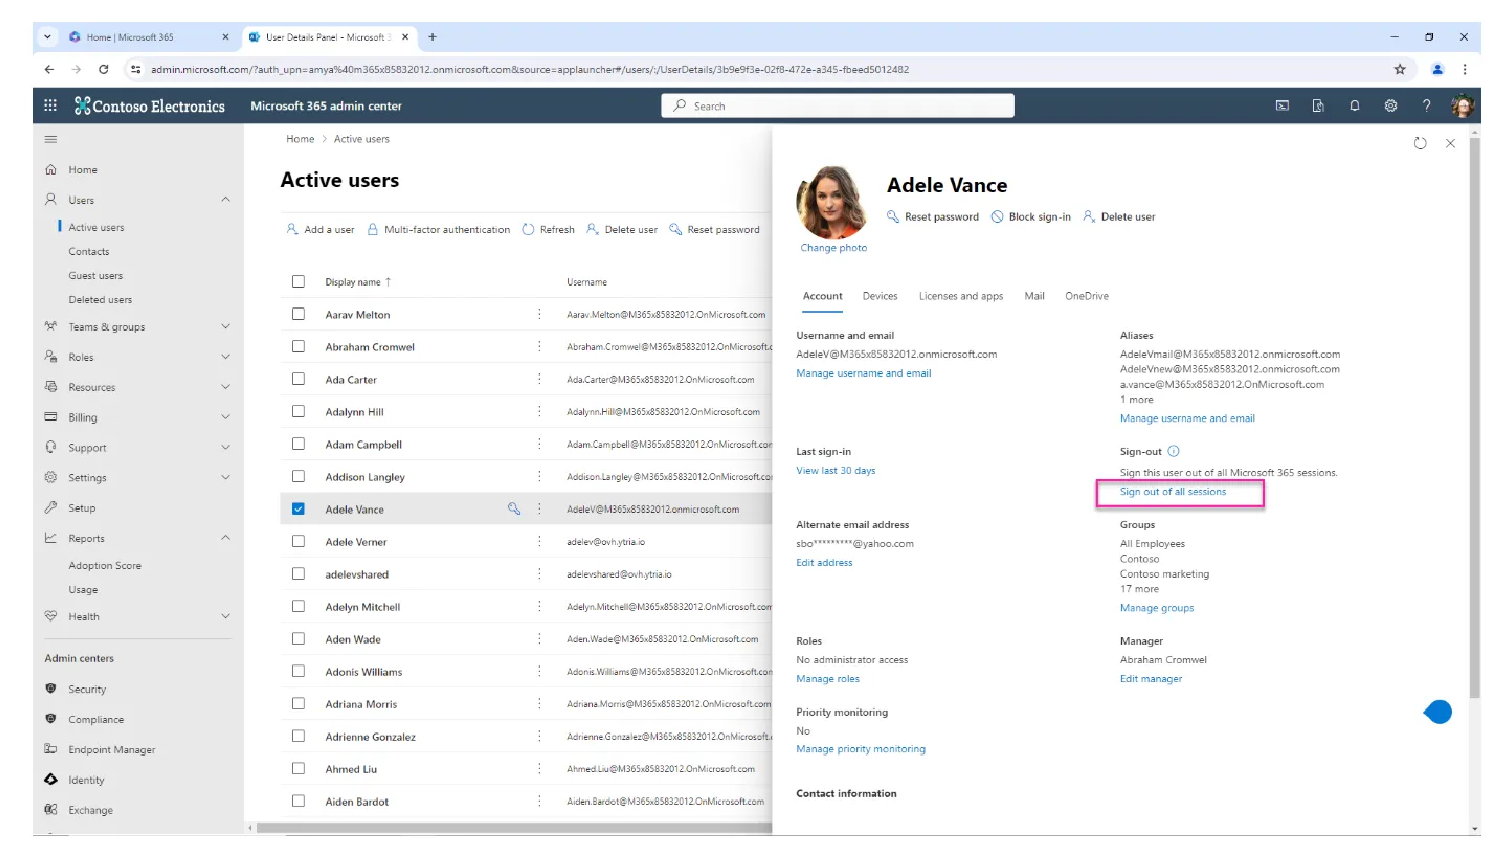
Task: Close the Adele Vance details panel
Action: pyautogui.click(x=1450, y=143)
